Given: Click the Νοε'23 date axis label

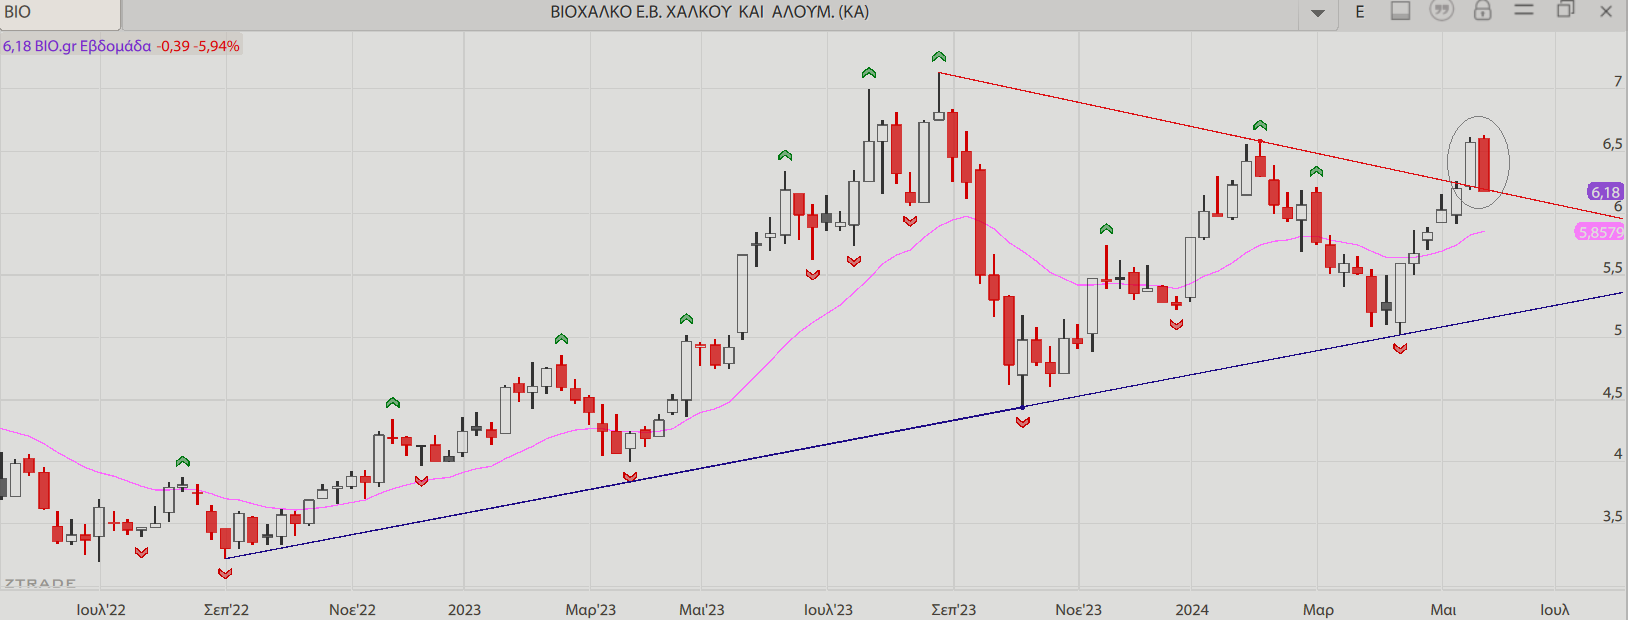Looking at the screenshot, I should pyautogui.click(x=1079, y=610).
